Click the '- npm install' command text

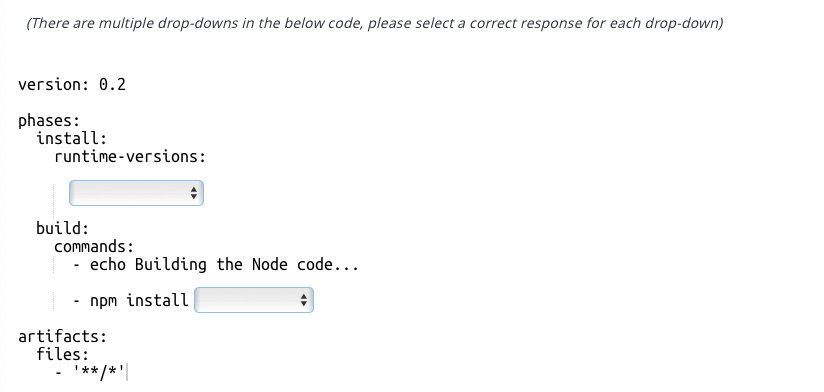(130, 300)
